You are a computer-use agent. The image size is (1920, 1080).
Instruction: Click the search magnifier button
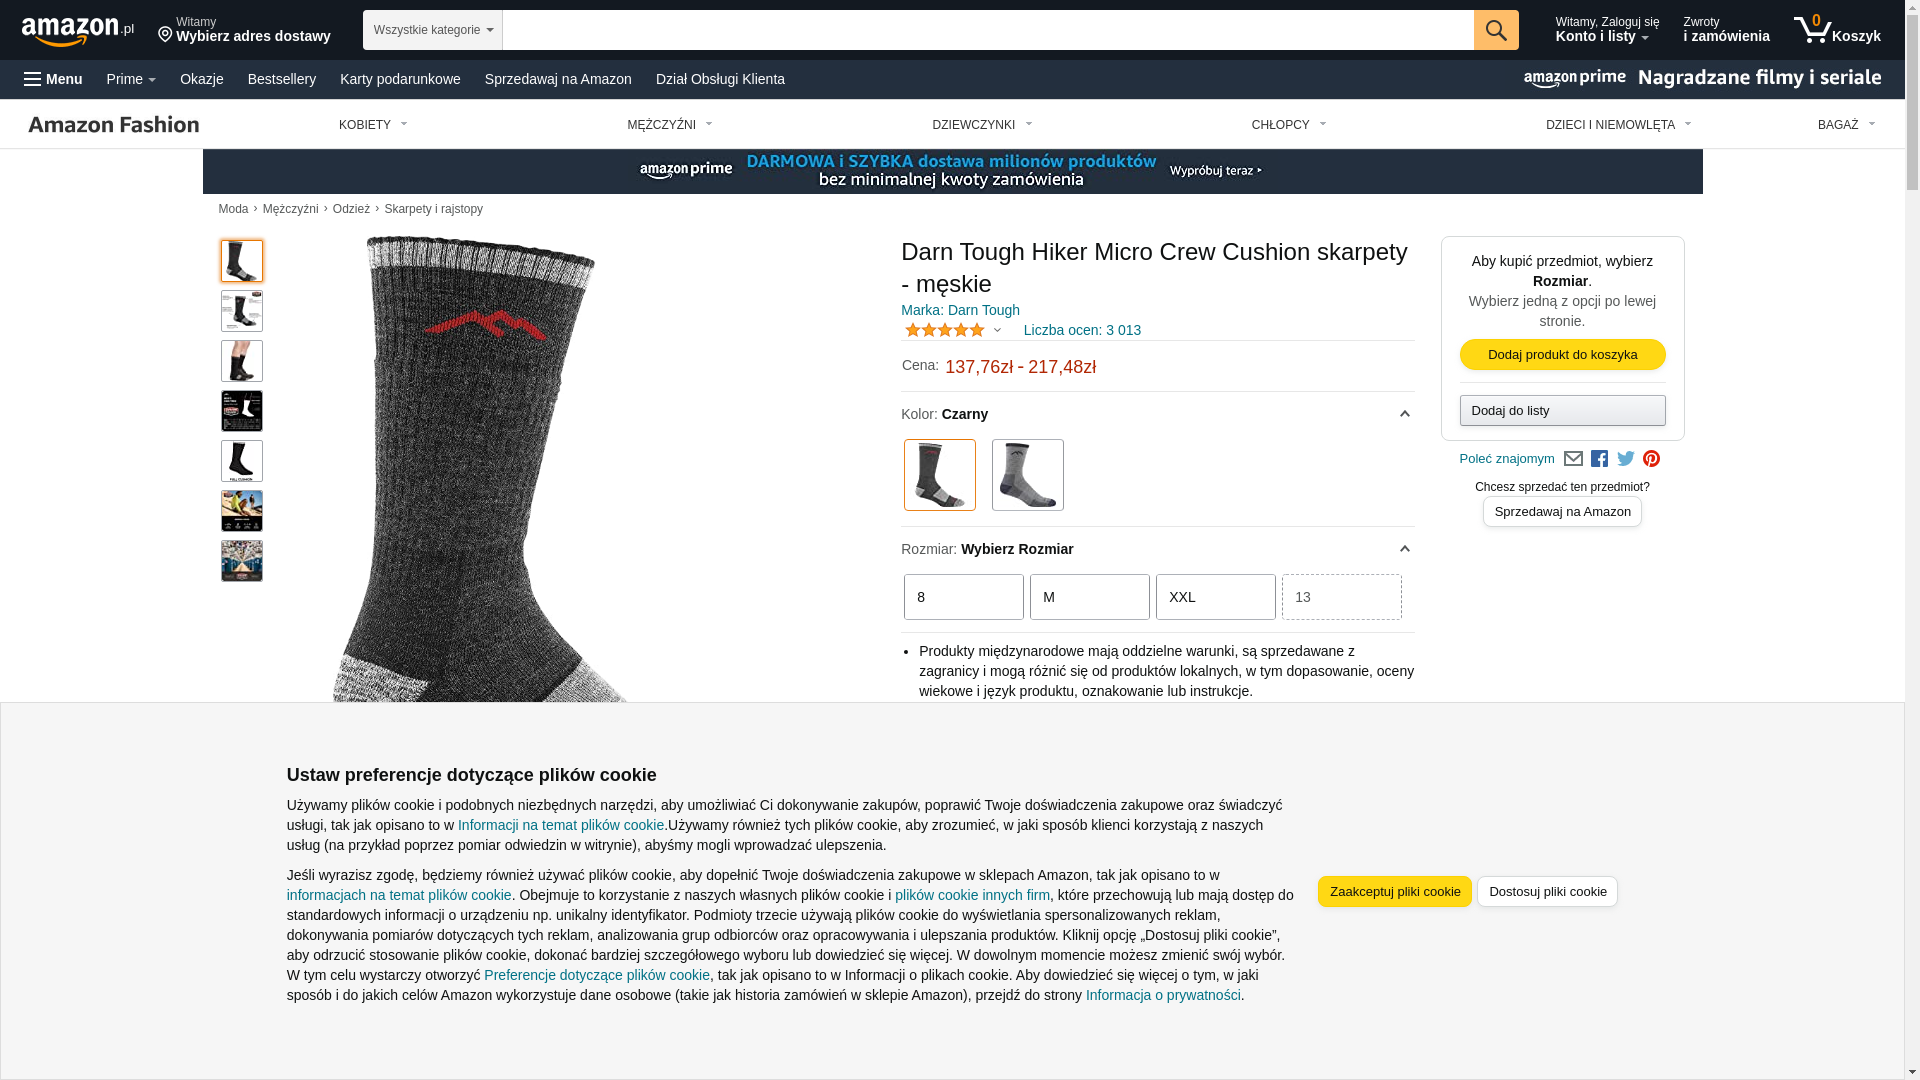pos(1496,30)
